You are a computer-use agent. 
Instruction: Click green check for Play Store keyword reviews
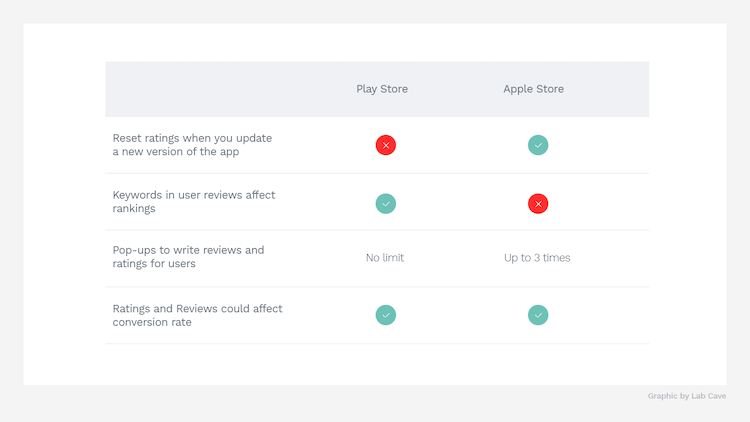(x=386, y=204)
